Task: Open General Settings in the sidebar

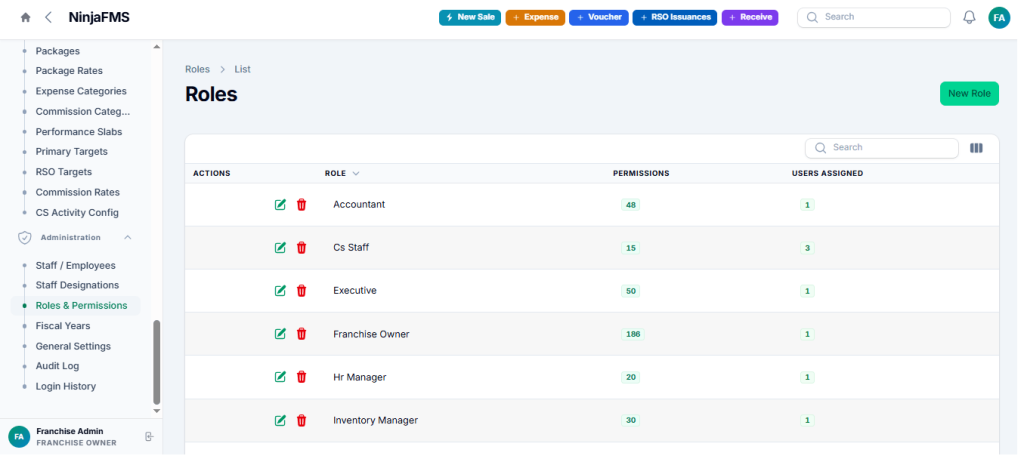Action: 73,347
